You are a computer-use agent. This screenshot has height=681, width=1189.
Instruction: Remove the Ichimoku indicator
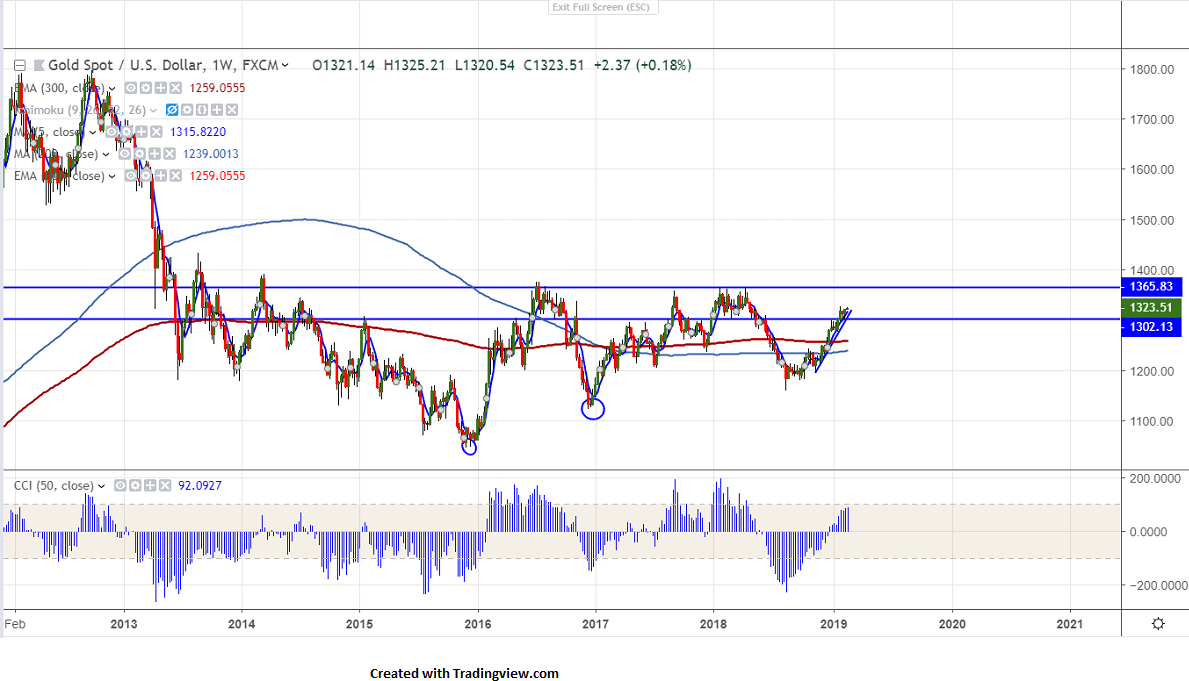[x=232, y=110]
